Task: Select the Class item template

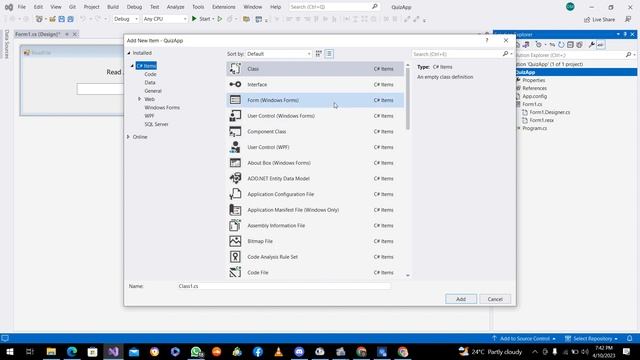Action: 315,69
